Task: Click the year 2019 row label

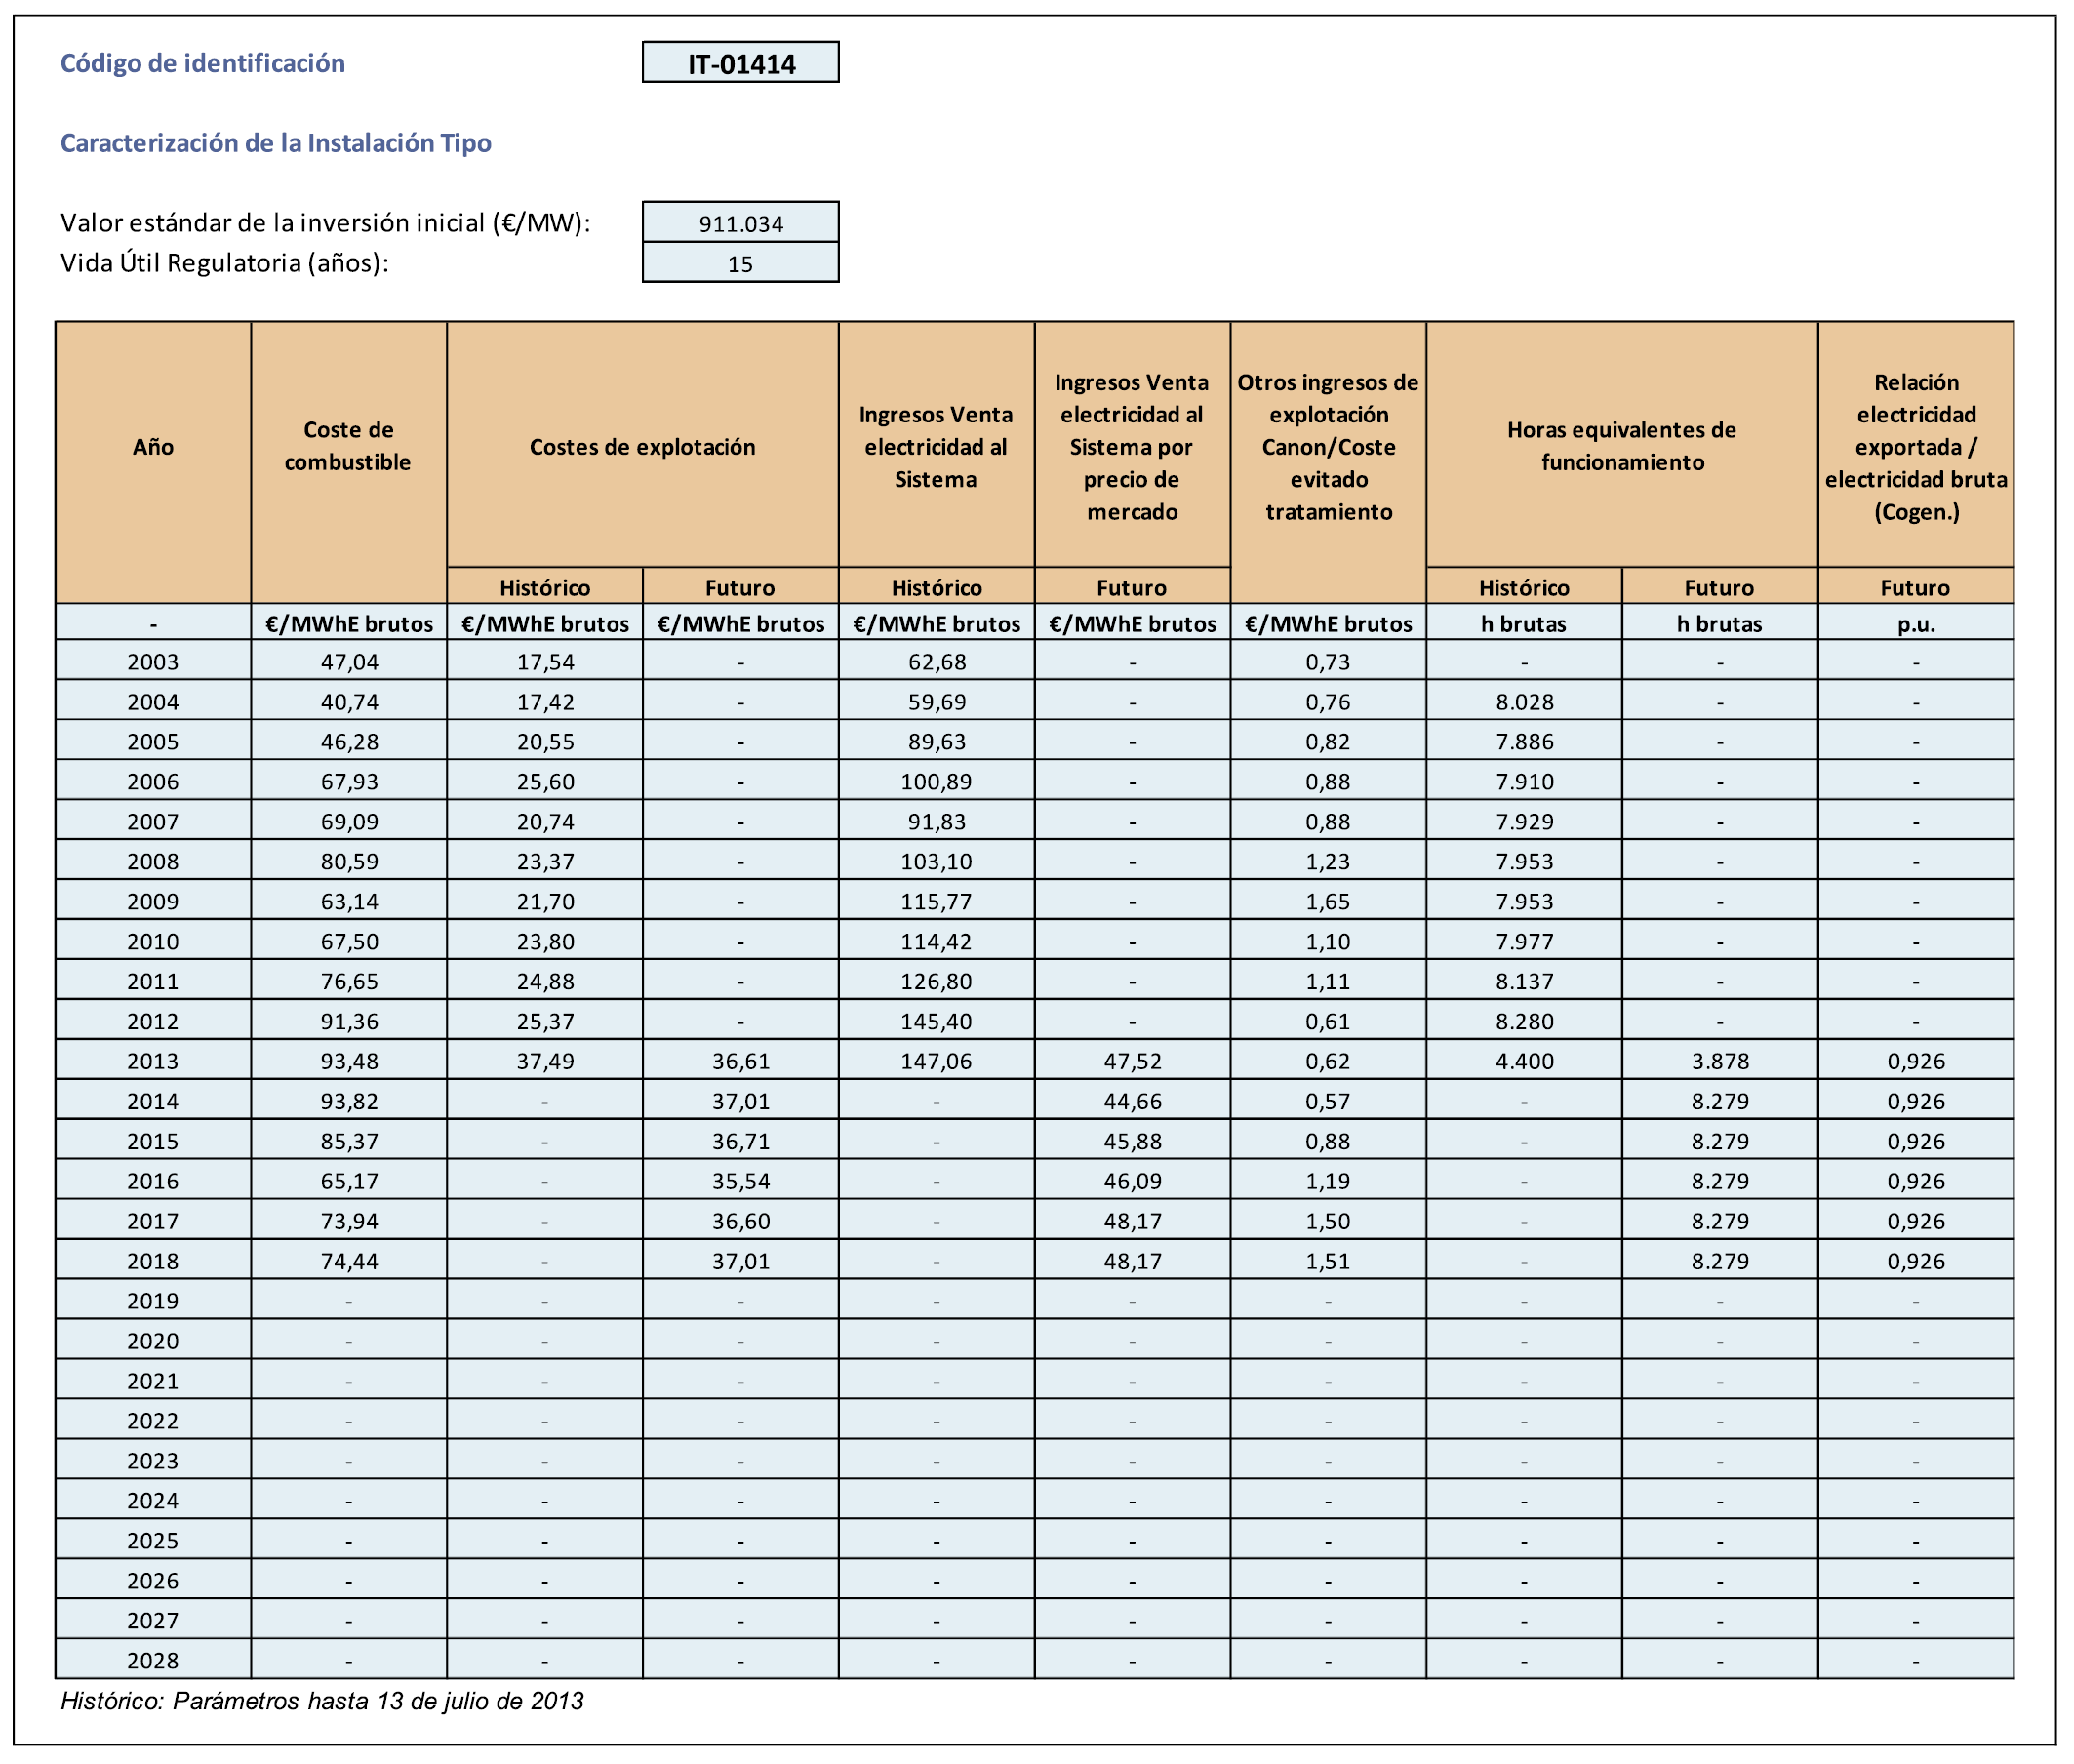Action: click(153, 1302)
